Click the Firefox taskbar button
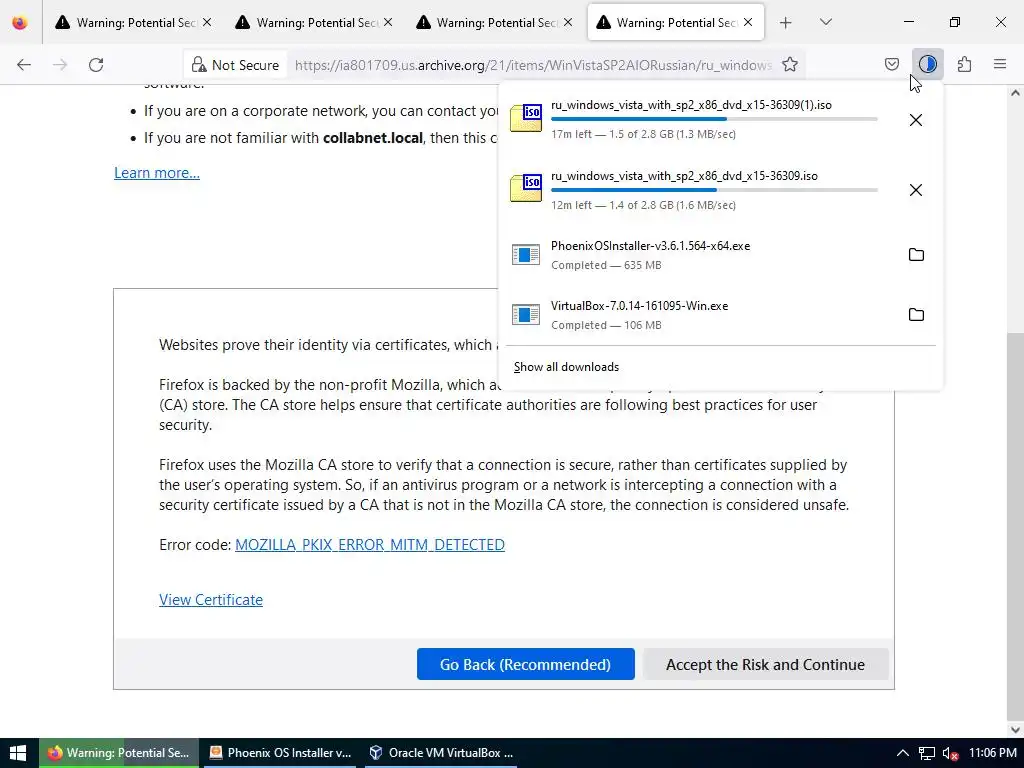Image resolution: width=1024 pixels, height=768 pixels. click(118, 753)
